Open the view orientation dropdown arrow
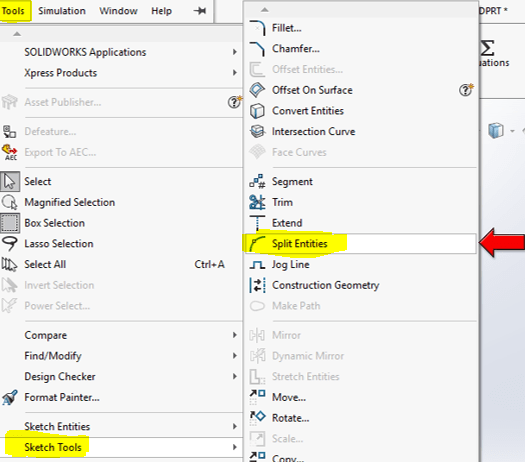Image resolution: width=525 pixels, height=463 pixels. 512,131
